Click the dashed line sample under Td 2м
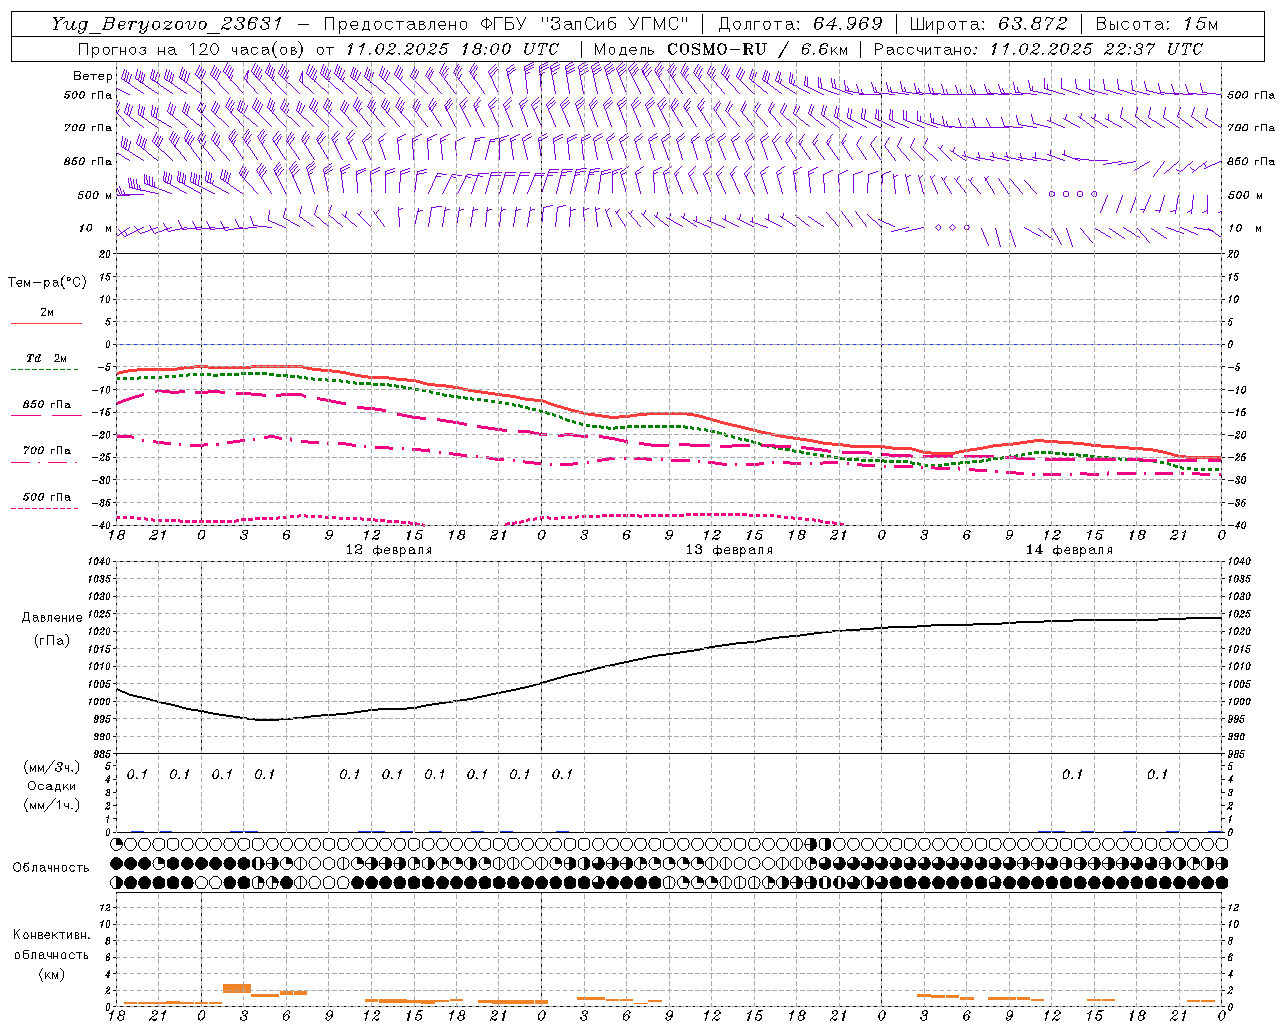The height and width of the screenshot is (1024, 1280). pos(46,370)
